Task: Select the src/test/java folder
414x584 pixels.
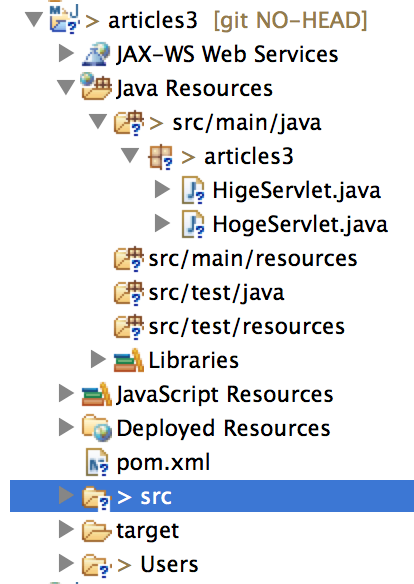Action: point(199,293)
